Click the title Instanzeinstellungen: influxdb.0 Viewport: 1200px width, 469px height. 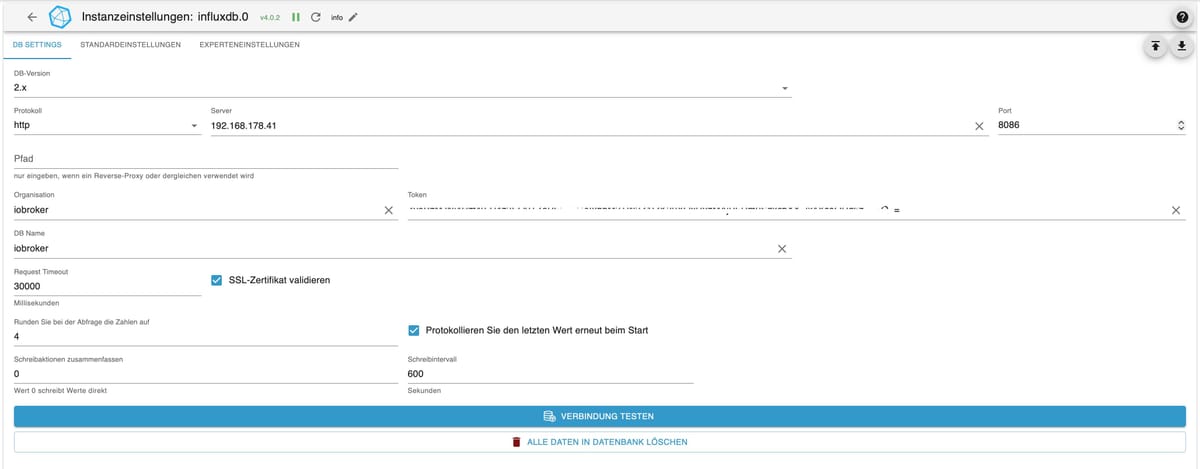[164, 17]
